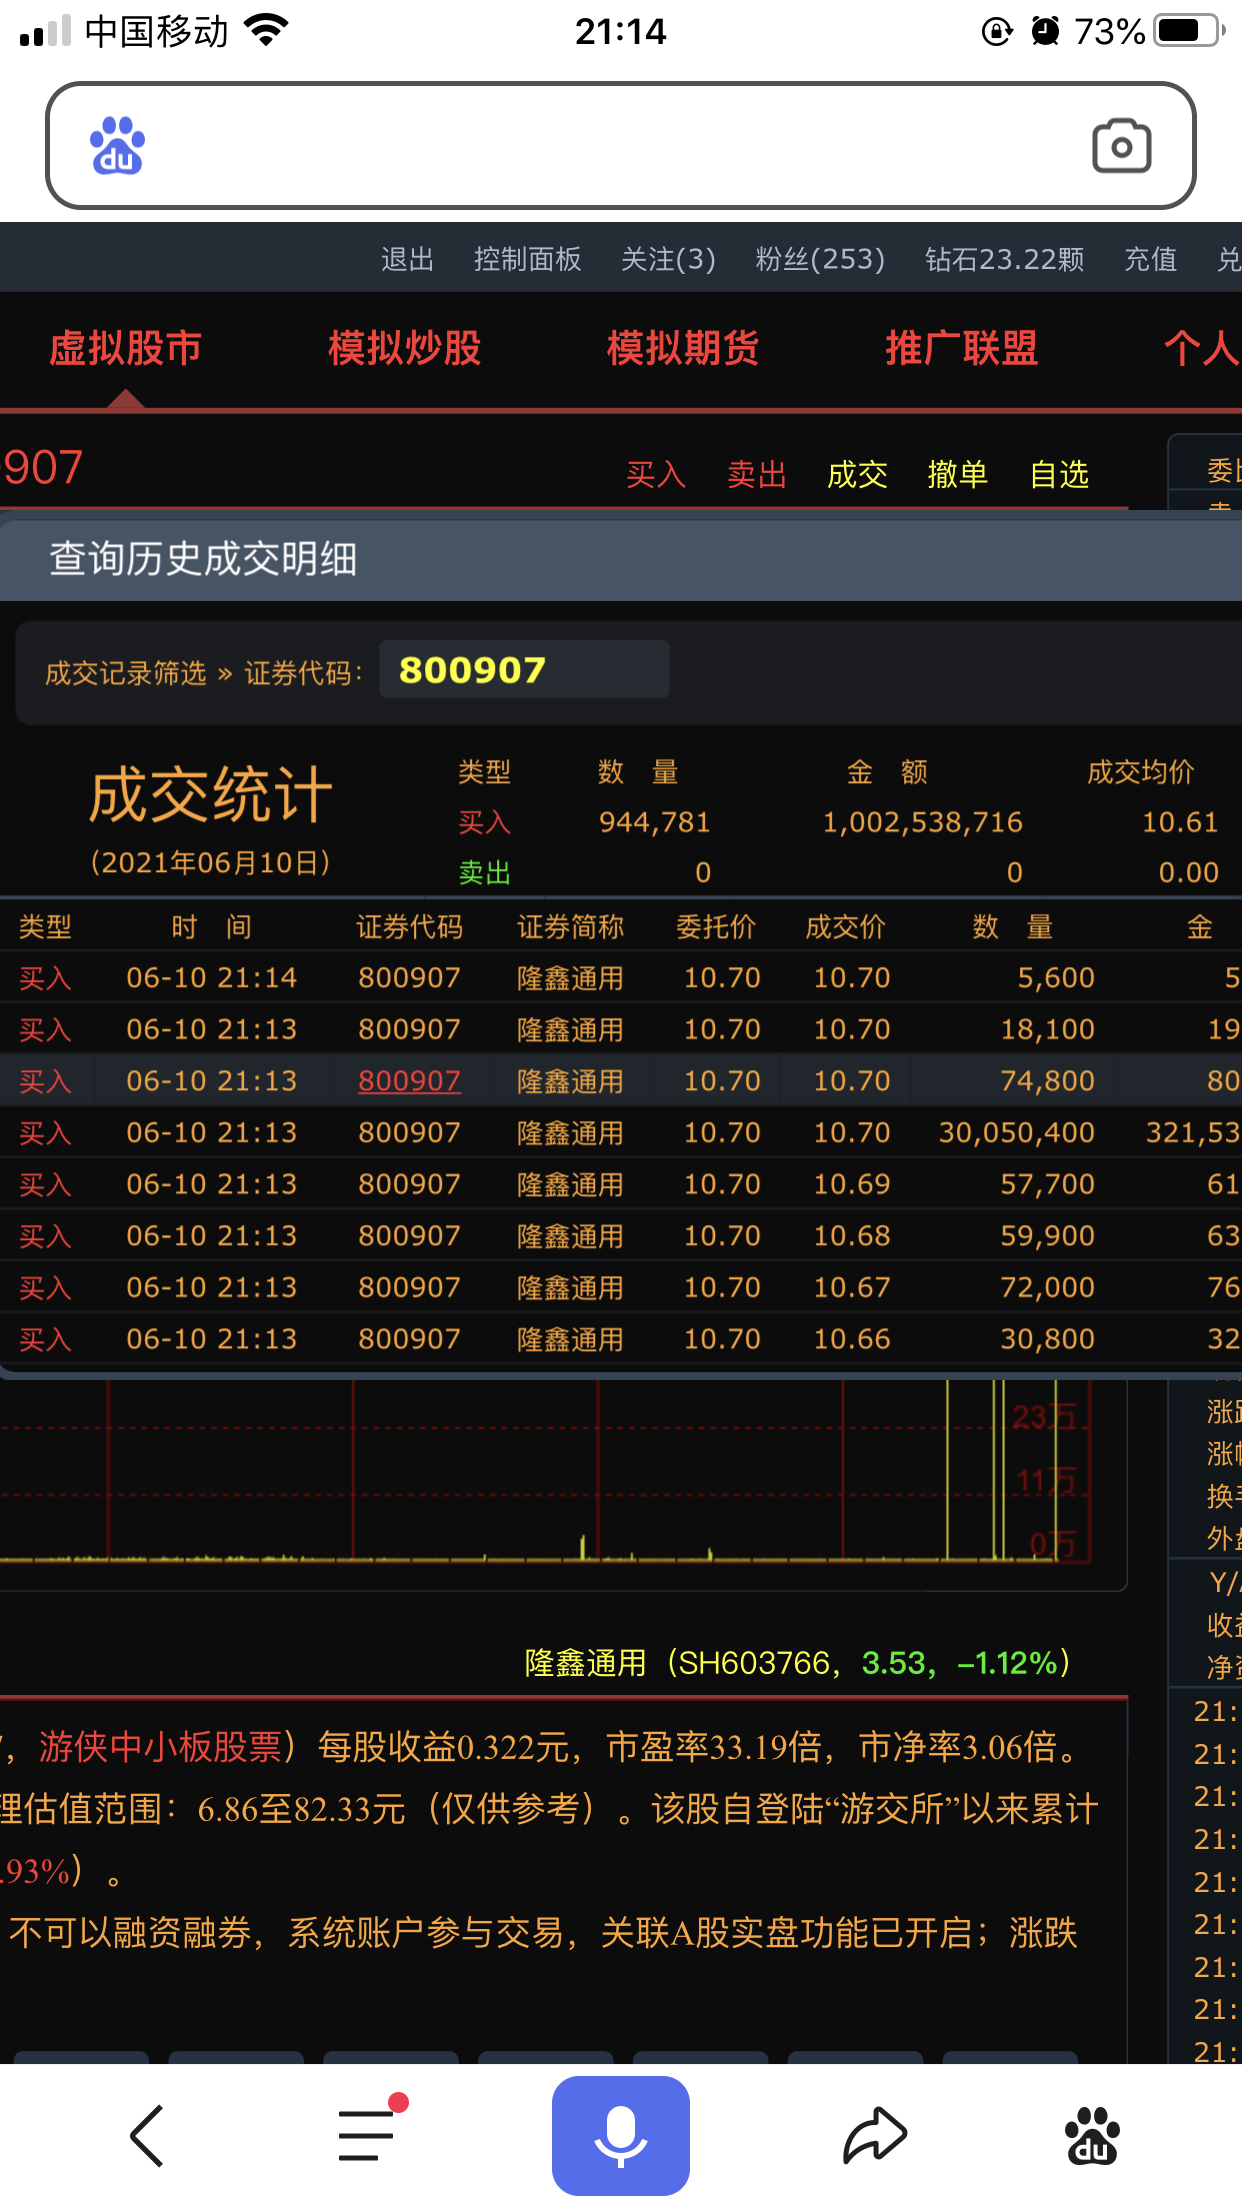Click the securities code field 800907
This screenshot has width=1242, height=2208.
coord(524,670)
